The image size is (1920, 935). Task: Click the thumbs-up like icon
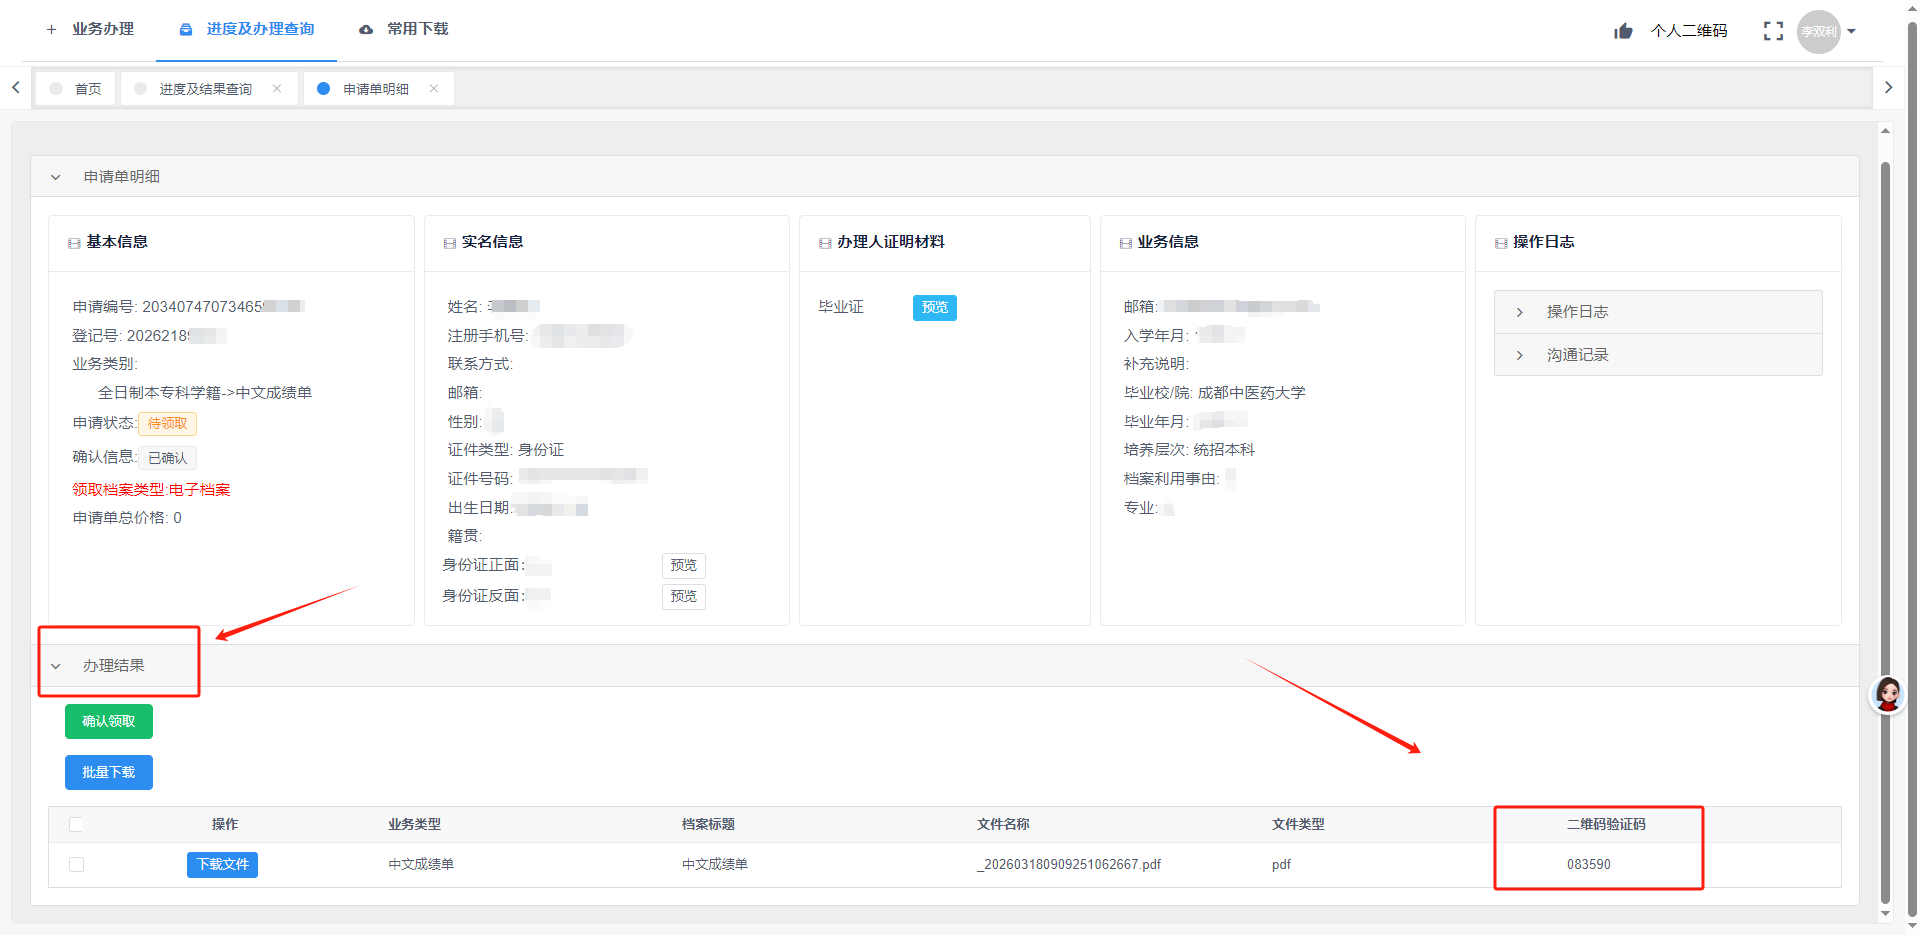pyautogui.click(x=1623, y=31)
